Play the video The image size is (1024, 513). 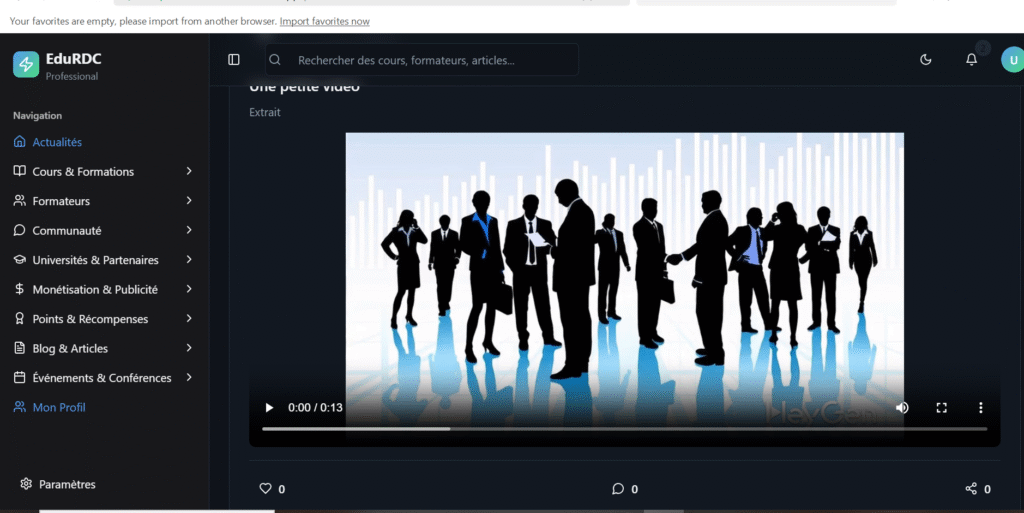coord(268,408)
